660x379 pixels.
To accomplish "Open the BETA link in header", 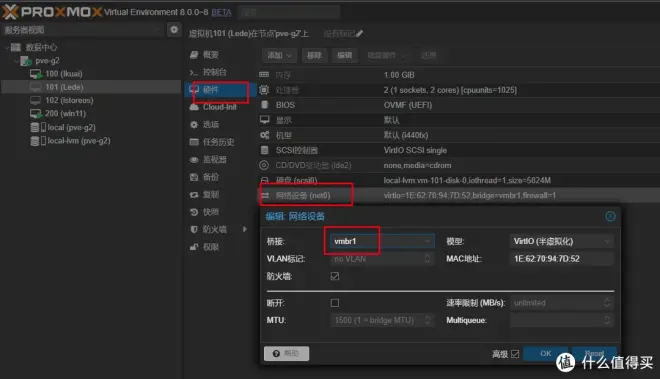I will (221, 12).
